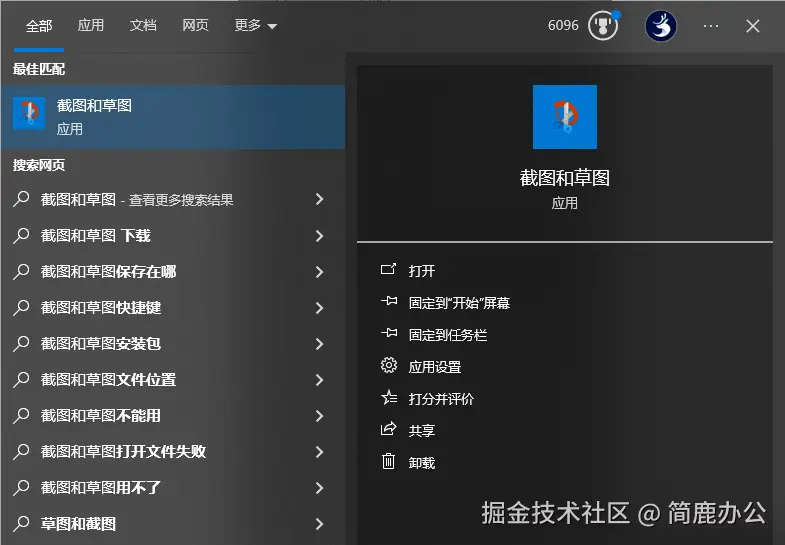
Task: Click the share icon beside 共享
Action: [x=388, y=429]
